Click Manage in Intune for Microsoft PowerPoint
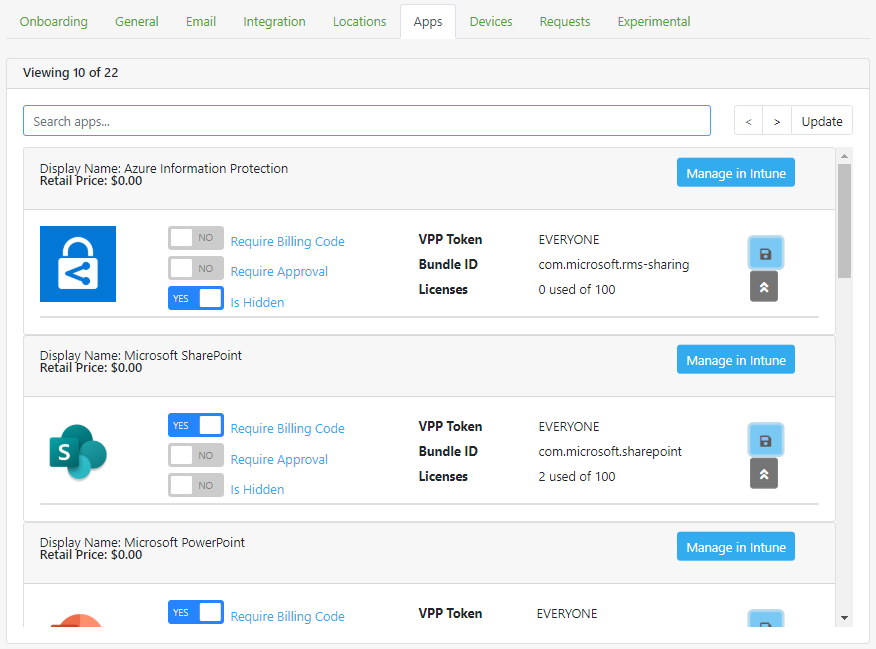 [736, 547]
